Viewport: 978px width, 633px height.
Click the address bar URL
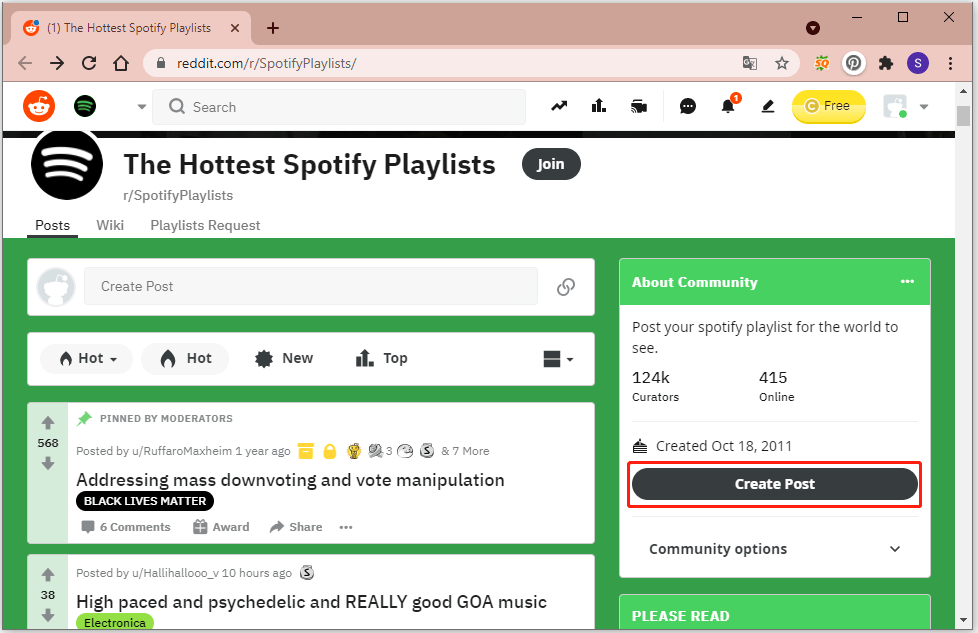(266, 64)
